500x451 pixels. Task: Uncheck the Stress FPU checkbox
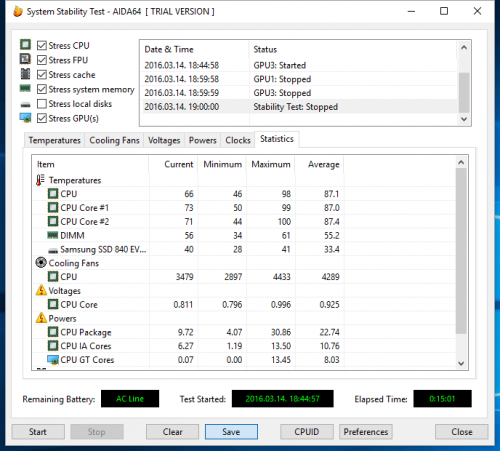click(x=42, y=60)
